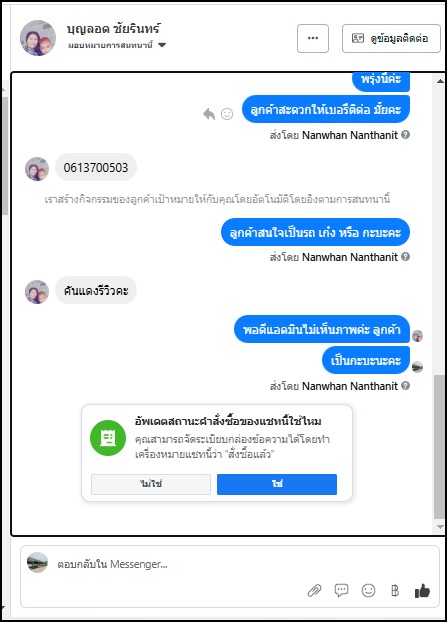
Task: Click the Messenger reply input field
Action: pos(230,564)
